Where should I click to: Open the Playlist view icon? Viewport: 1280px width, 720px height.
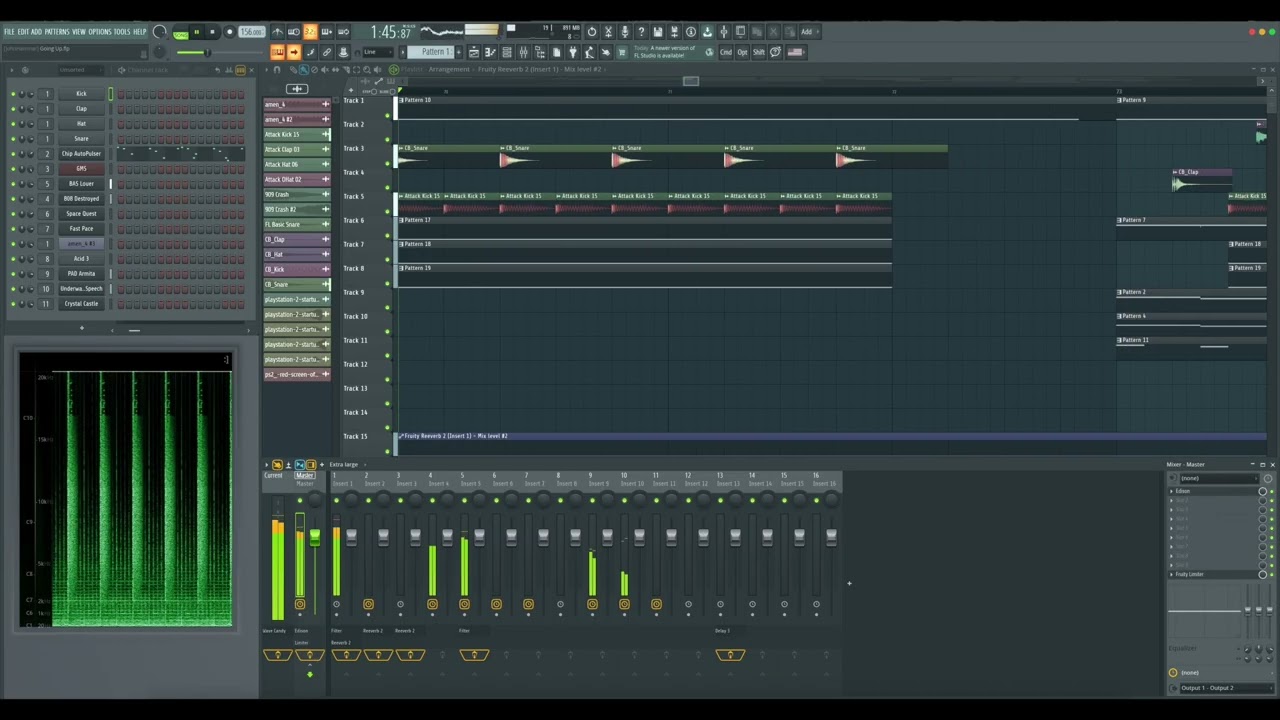[x=474, y=52]
